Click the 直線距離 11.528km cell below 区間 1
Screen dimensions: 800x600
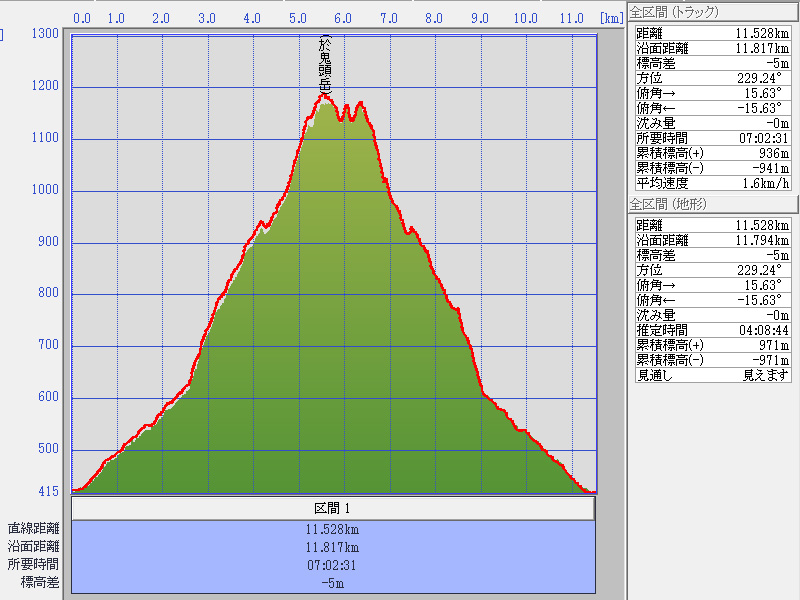(333, 529)
